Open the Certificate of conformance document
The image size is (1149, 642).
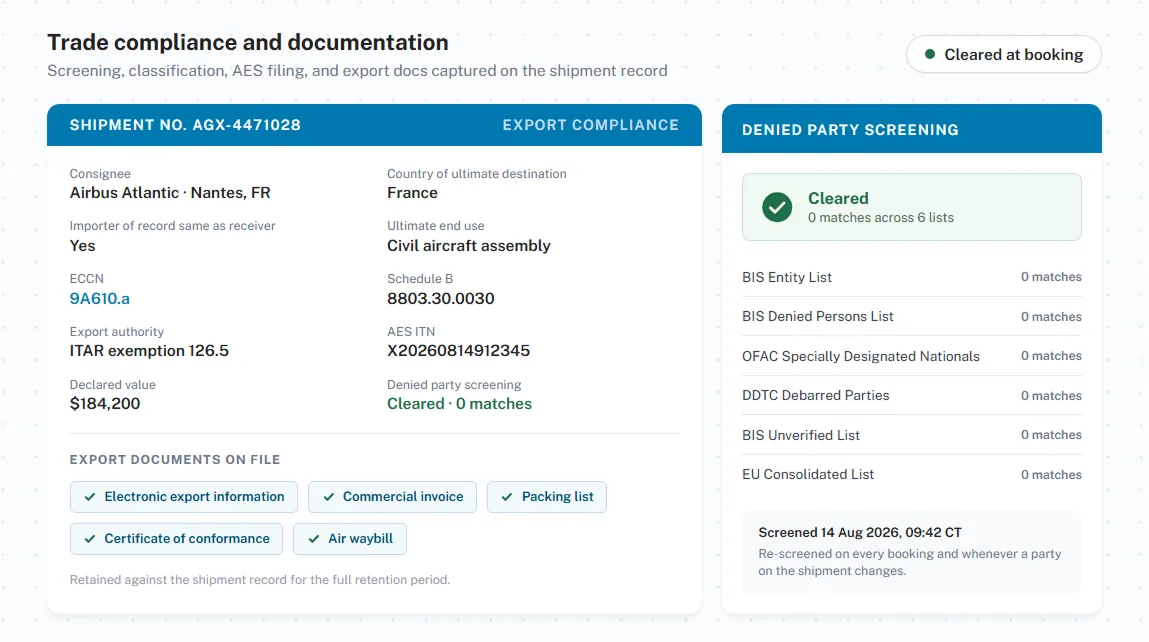(x=177, y=539)
